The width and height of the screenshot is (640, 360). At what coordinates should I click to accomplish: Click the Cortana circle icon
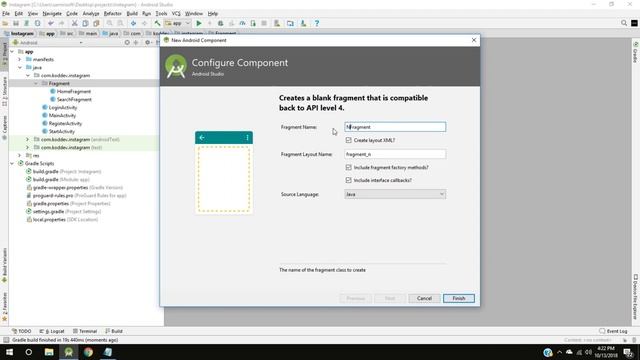click(x=29, y=352)
